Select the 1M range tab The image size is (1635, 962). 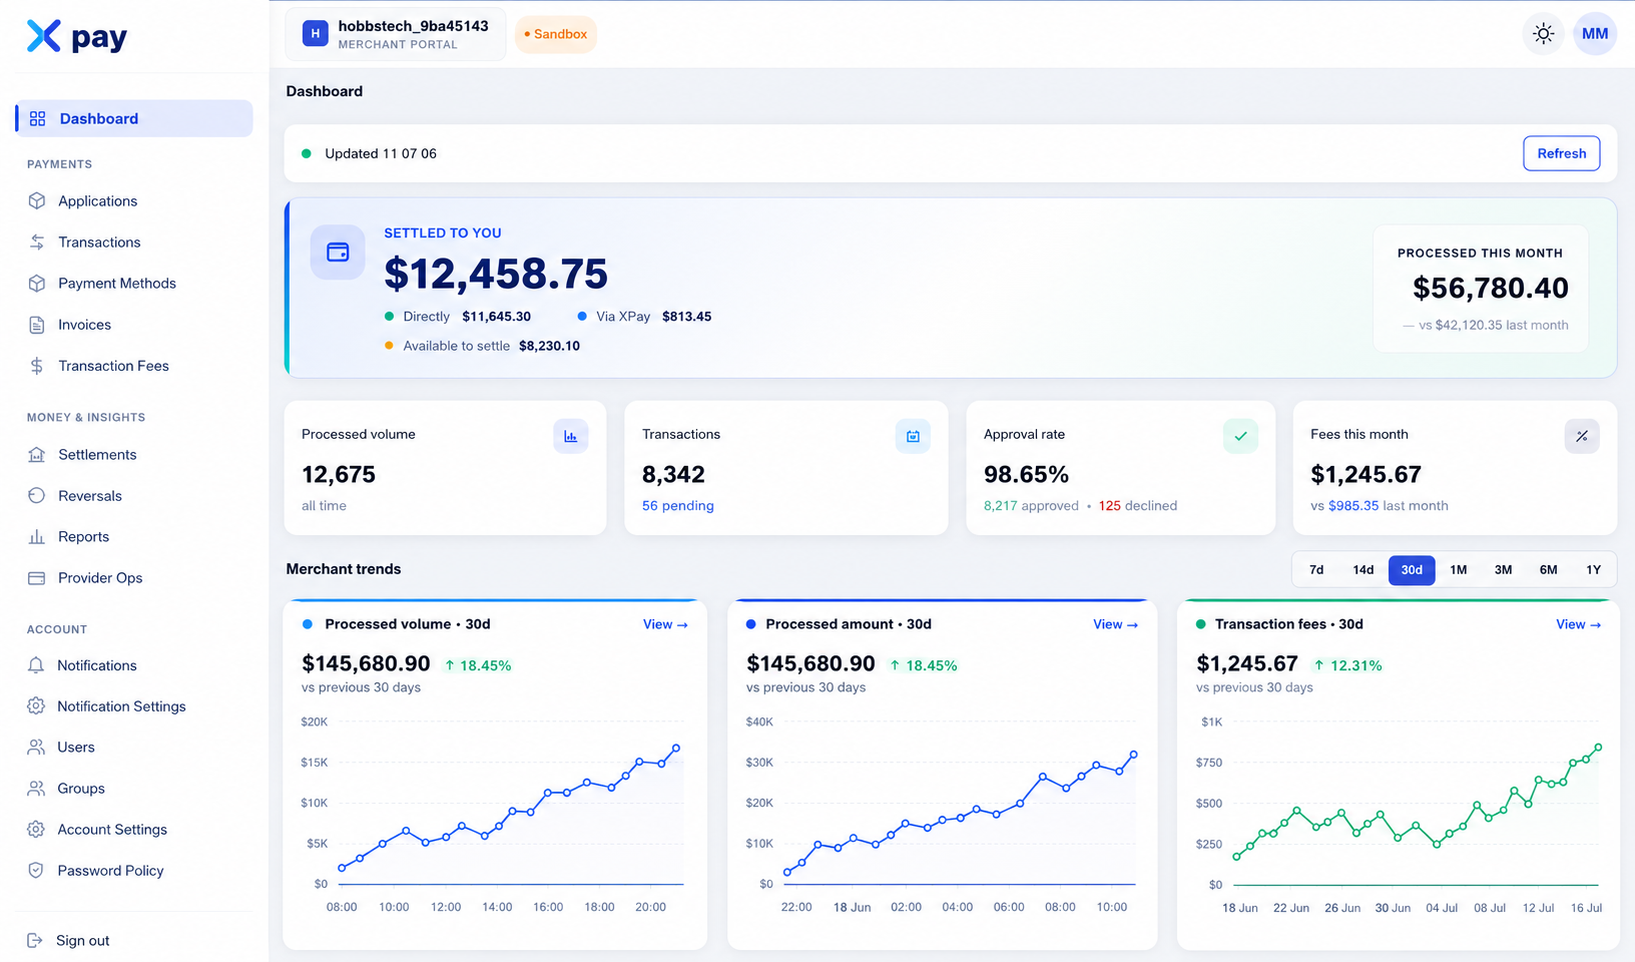coord(1459,570)
